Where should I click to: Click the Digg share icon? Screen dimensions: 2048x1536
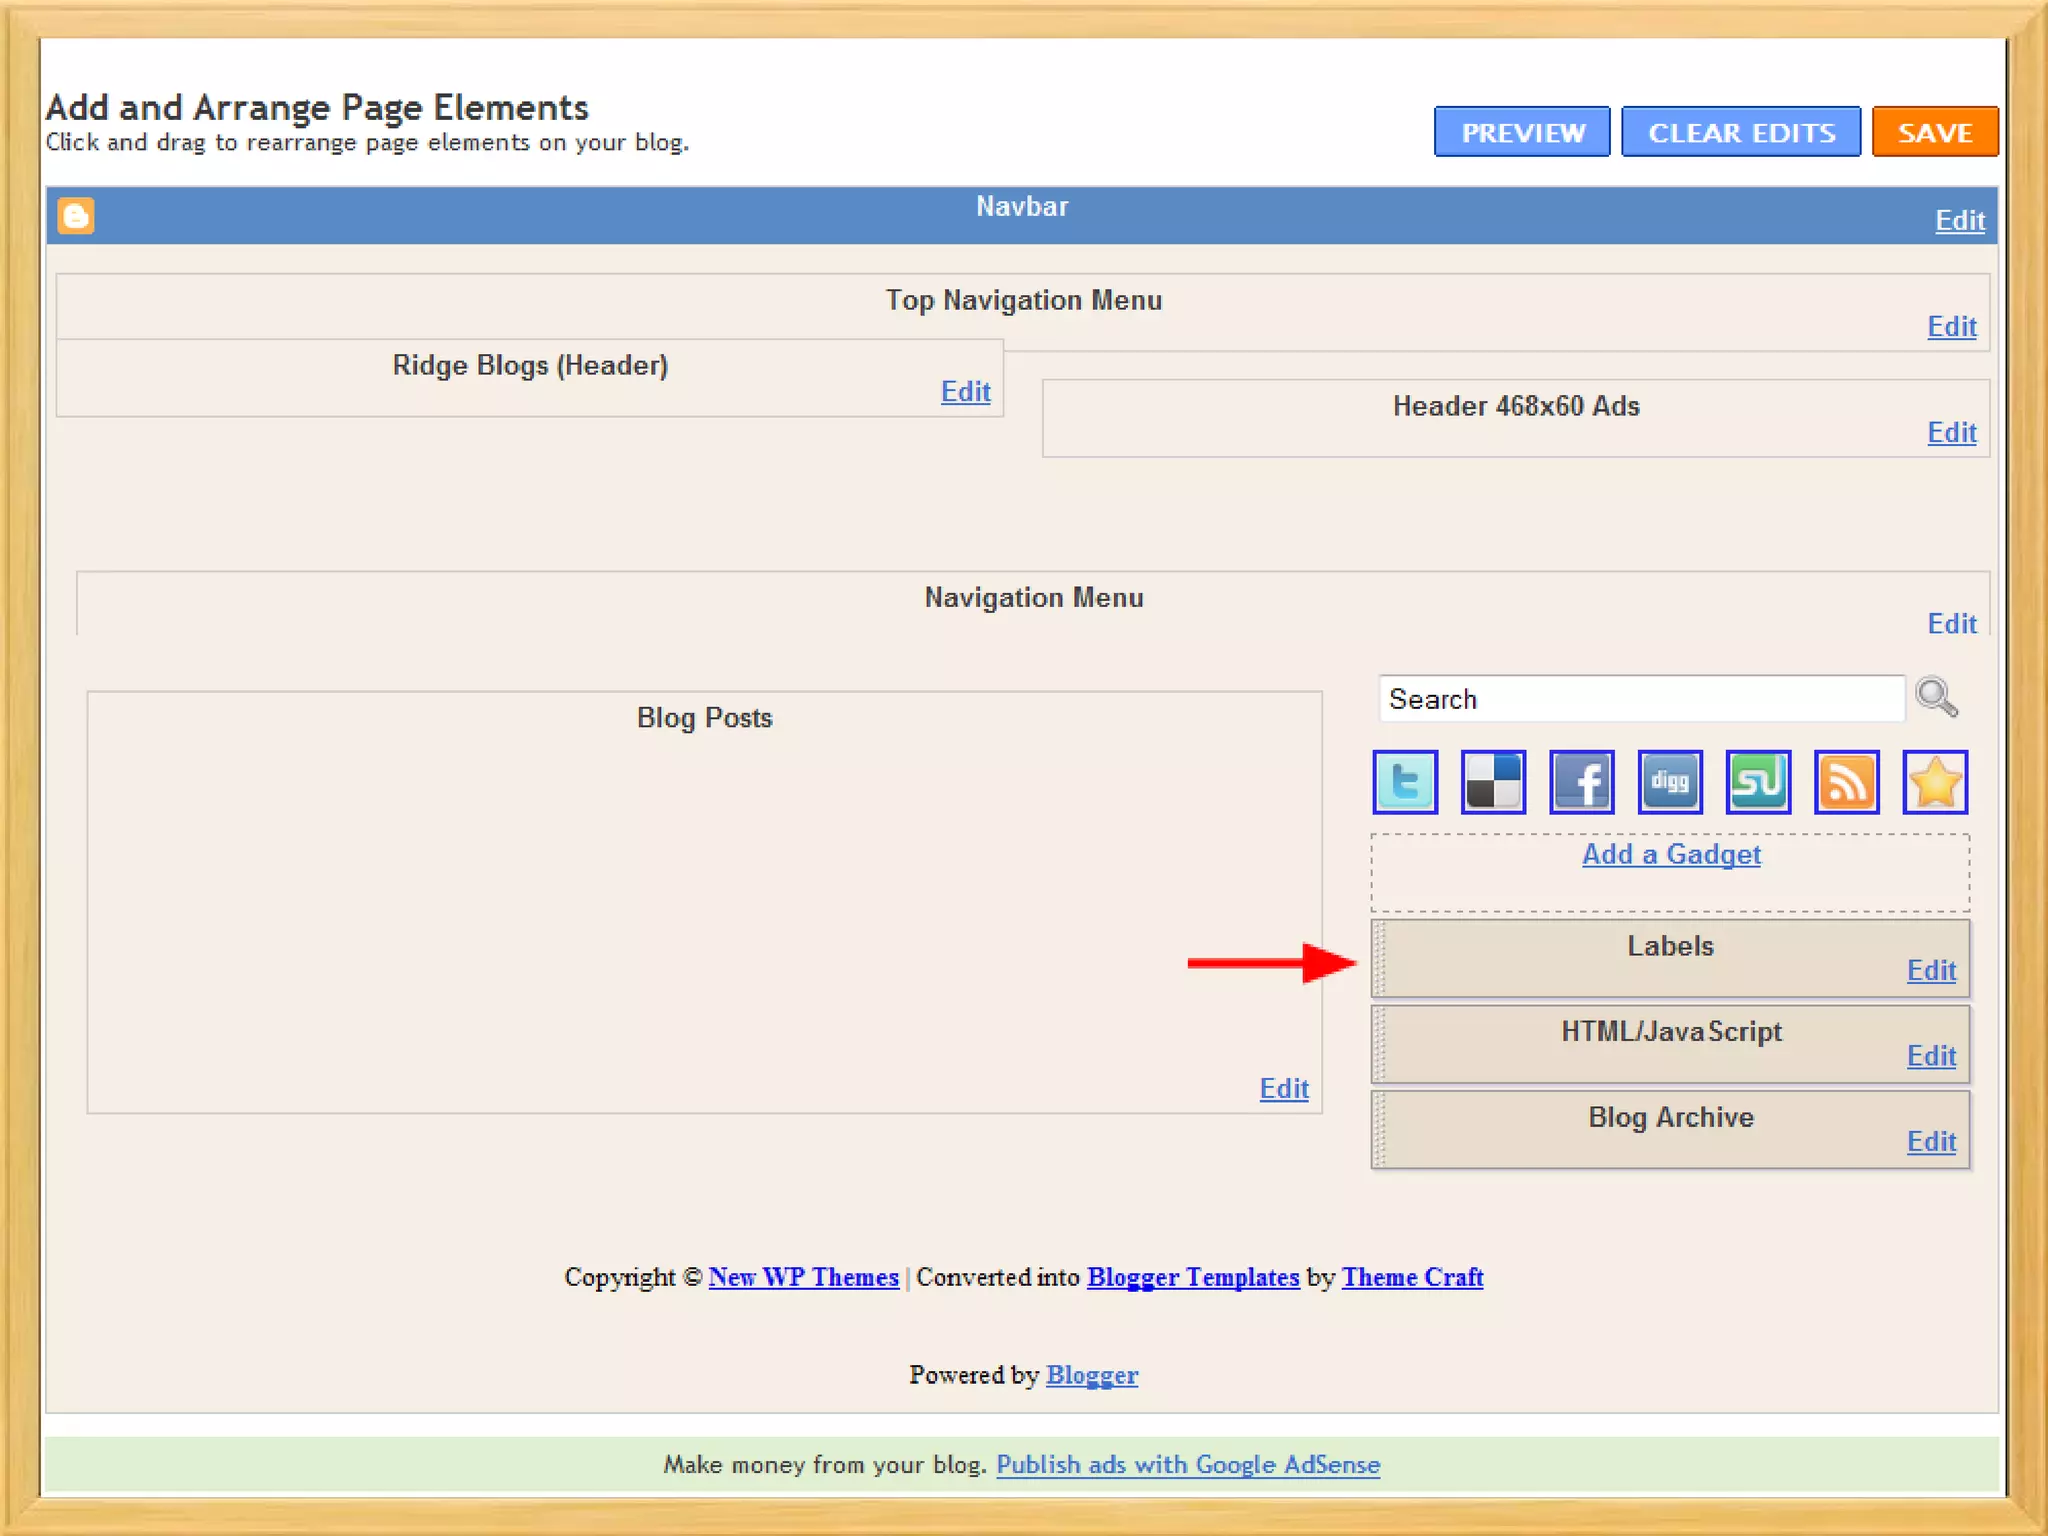(x=1669, y=782)
